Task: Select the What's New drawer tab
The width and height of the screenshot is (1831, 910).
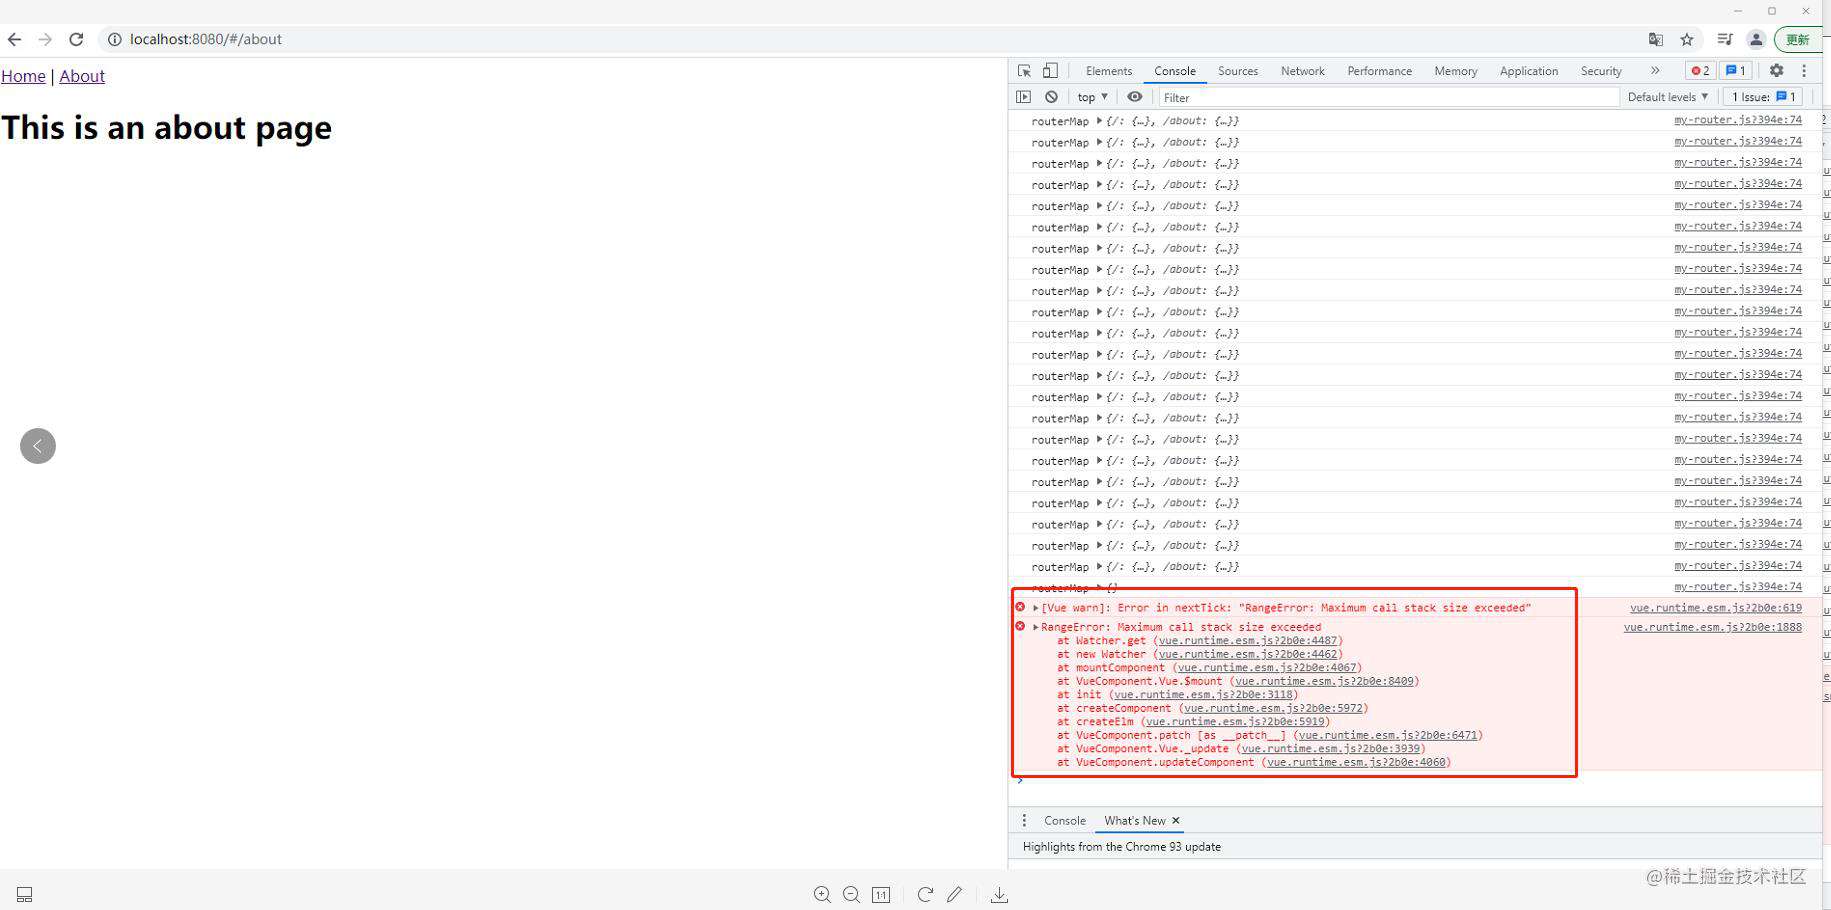Action: (x=1134, y=820)
